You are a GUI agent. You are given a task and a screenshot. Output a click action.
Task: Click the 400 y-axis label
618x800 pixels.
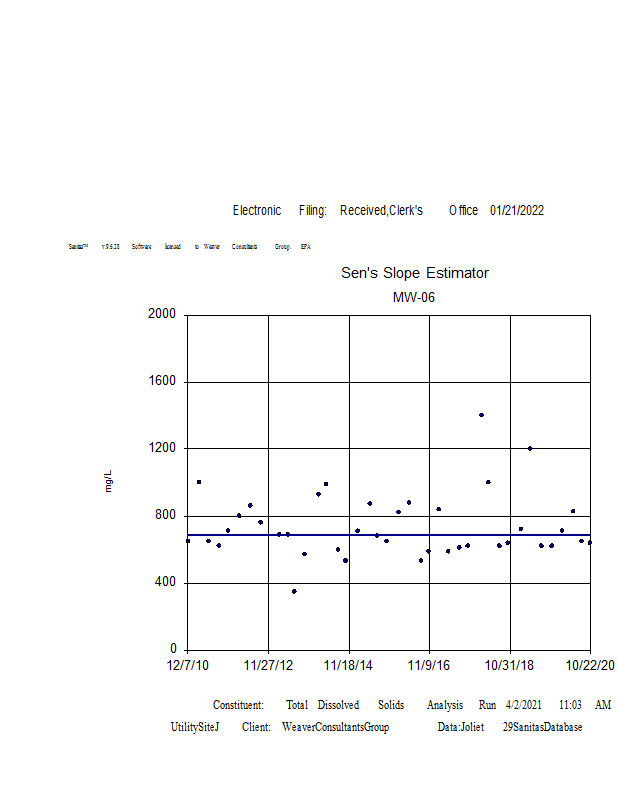click(165, 582)
